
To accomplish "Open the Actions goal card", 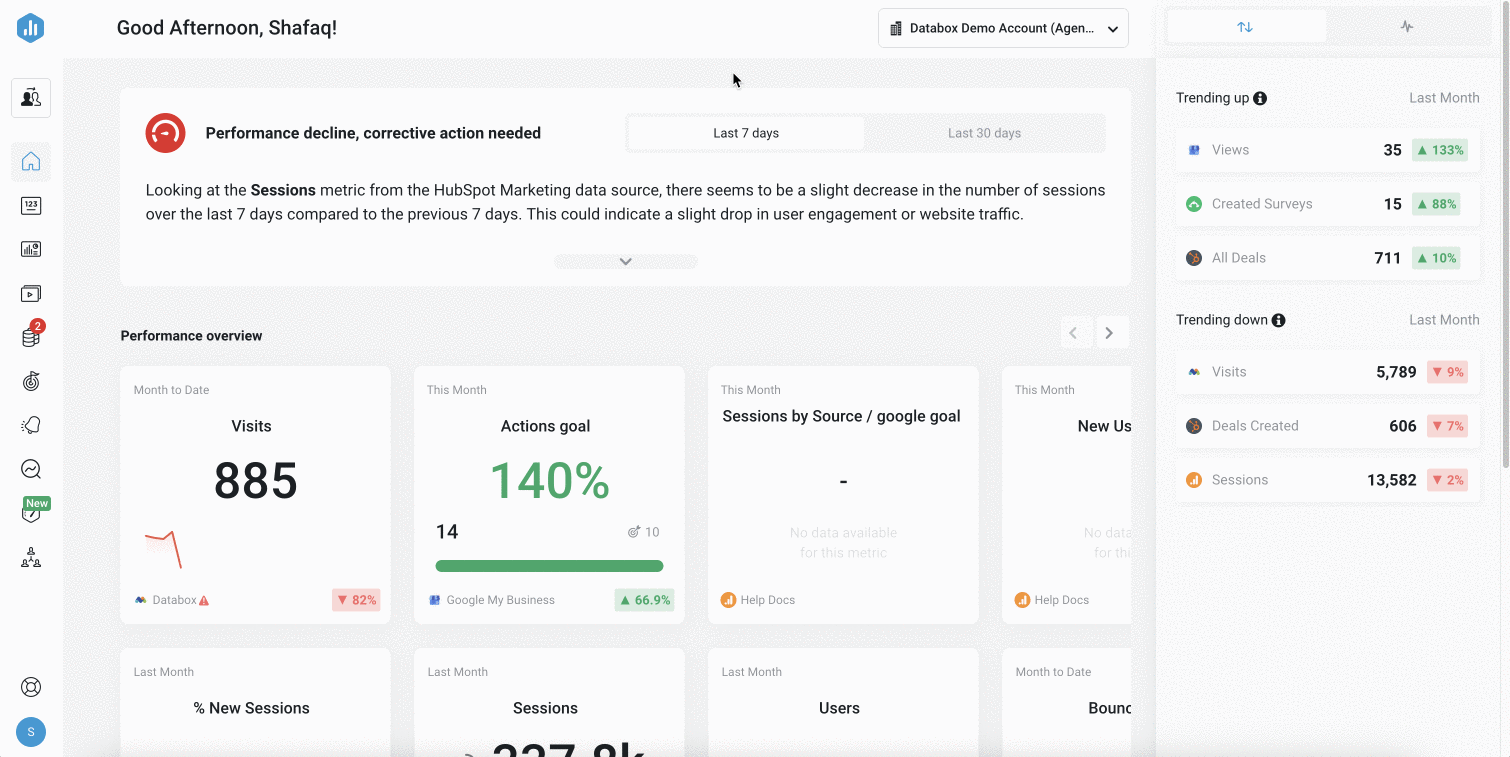I will (549, 495).
